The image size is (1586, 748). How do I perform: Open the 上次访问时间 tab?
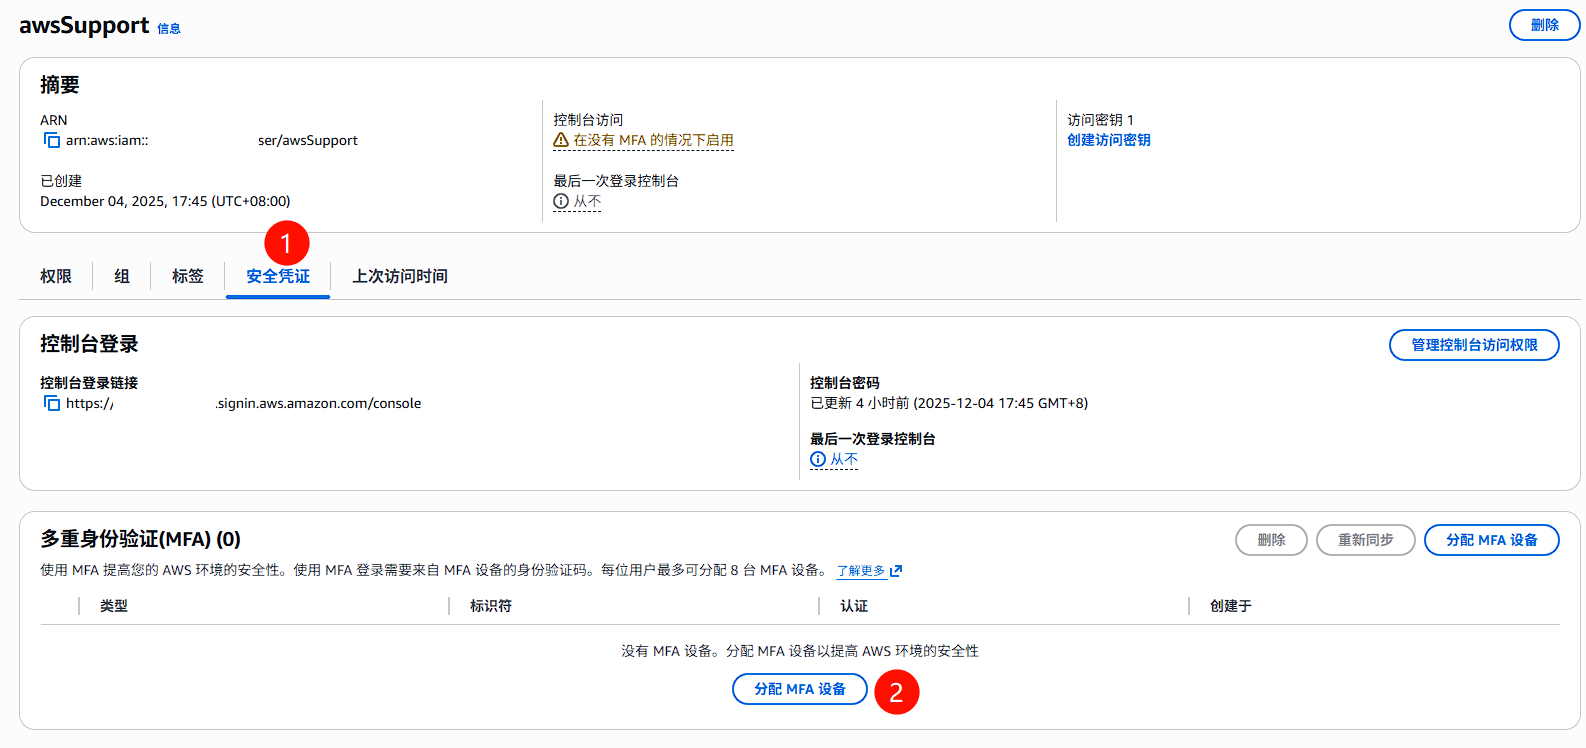point(400,276)
